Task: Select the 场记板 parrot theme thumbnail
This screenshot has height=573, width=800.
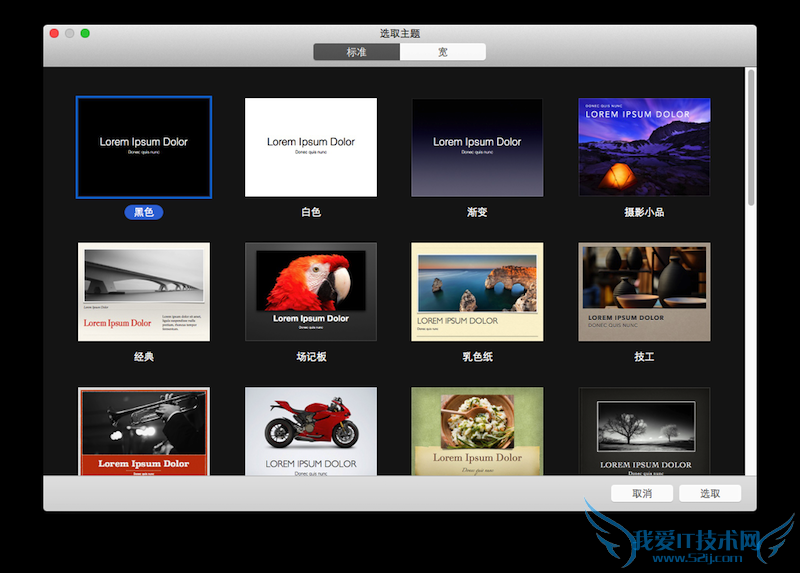Action: (x=311, y=292)
